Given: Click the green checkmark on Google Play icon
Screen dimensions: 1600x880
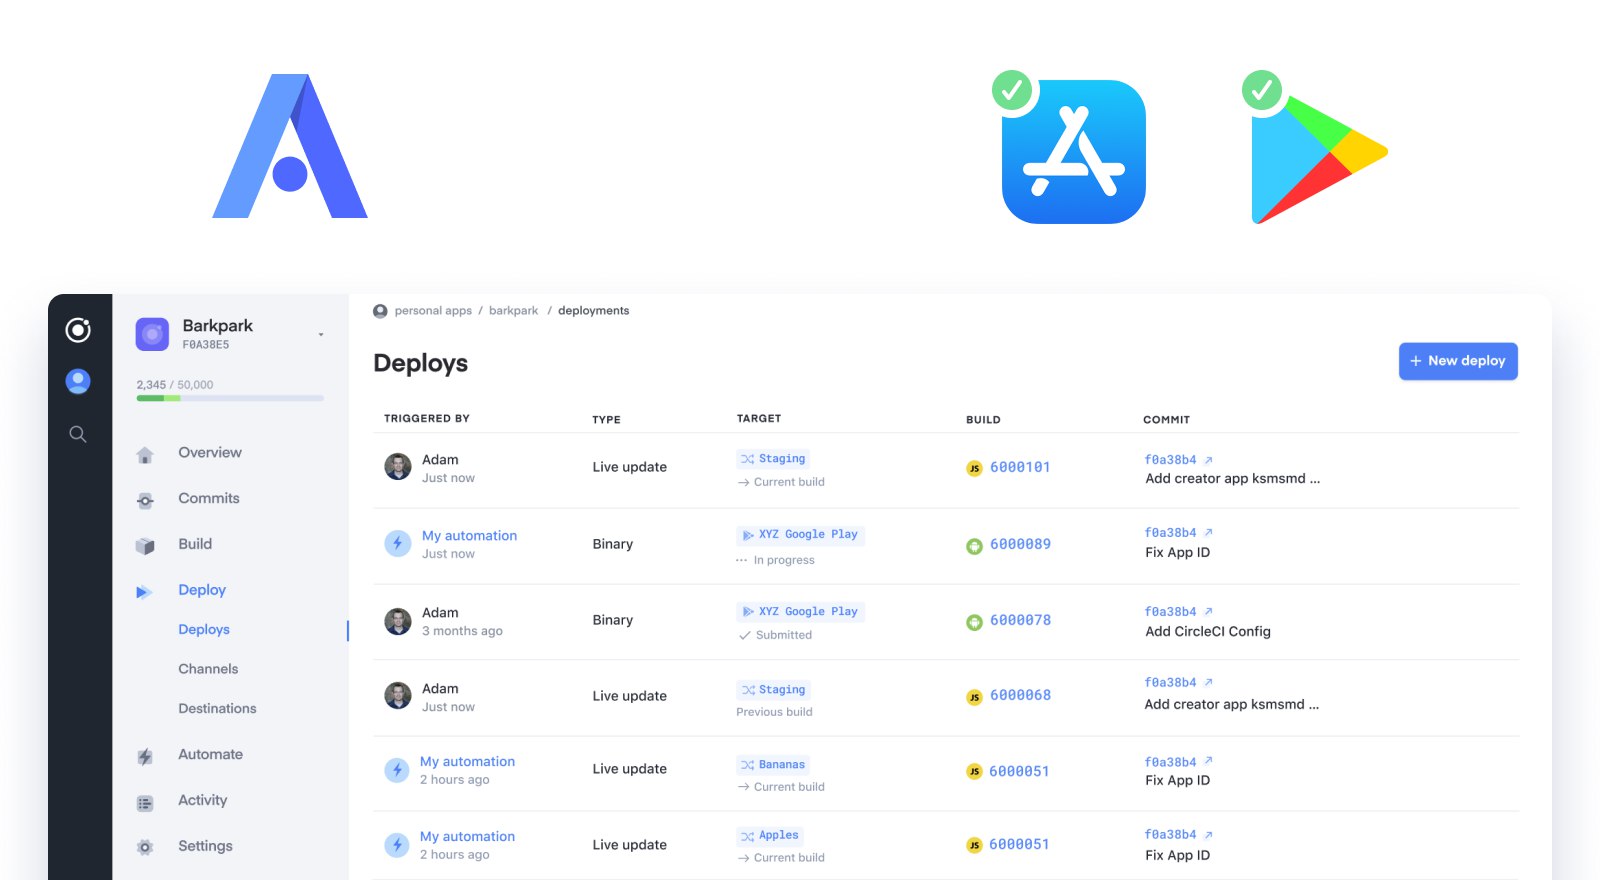Looking at the screenshot, I should [1262, 90].
